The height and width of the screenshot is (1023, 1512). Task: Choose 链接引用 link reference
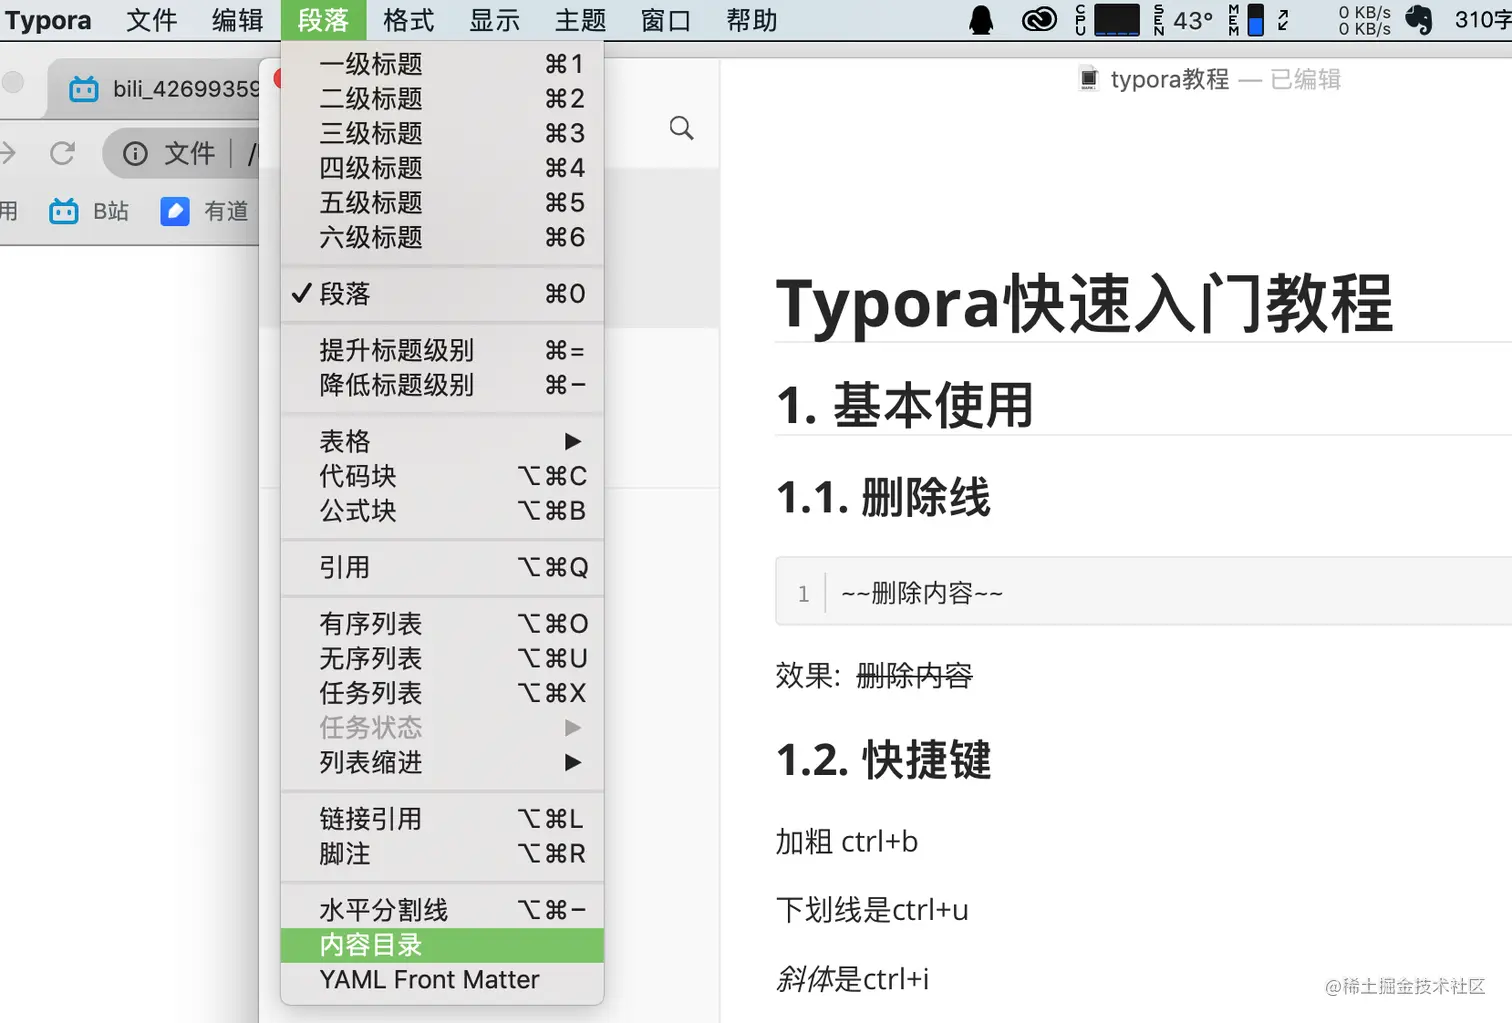click(x=442, y=819)
